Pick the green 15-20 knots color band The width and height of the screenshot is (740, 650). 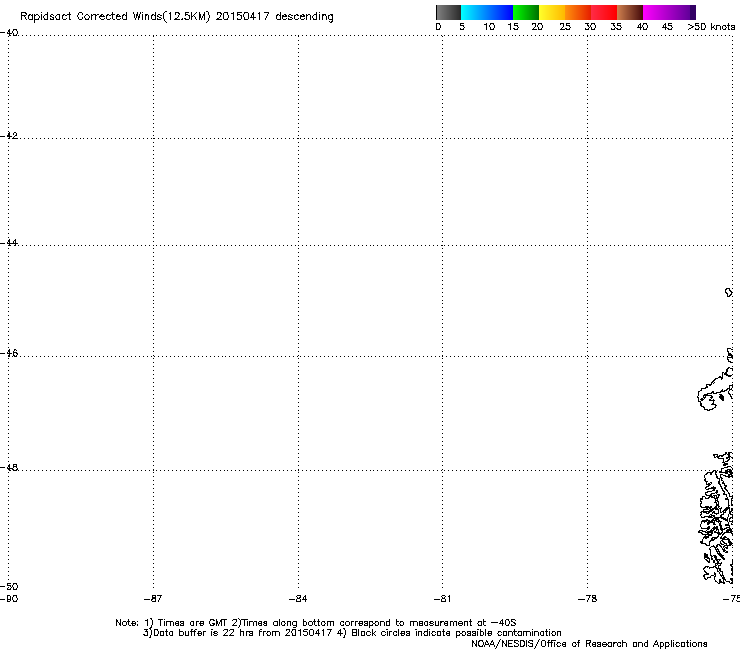click(x=526, y=12)
